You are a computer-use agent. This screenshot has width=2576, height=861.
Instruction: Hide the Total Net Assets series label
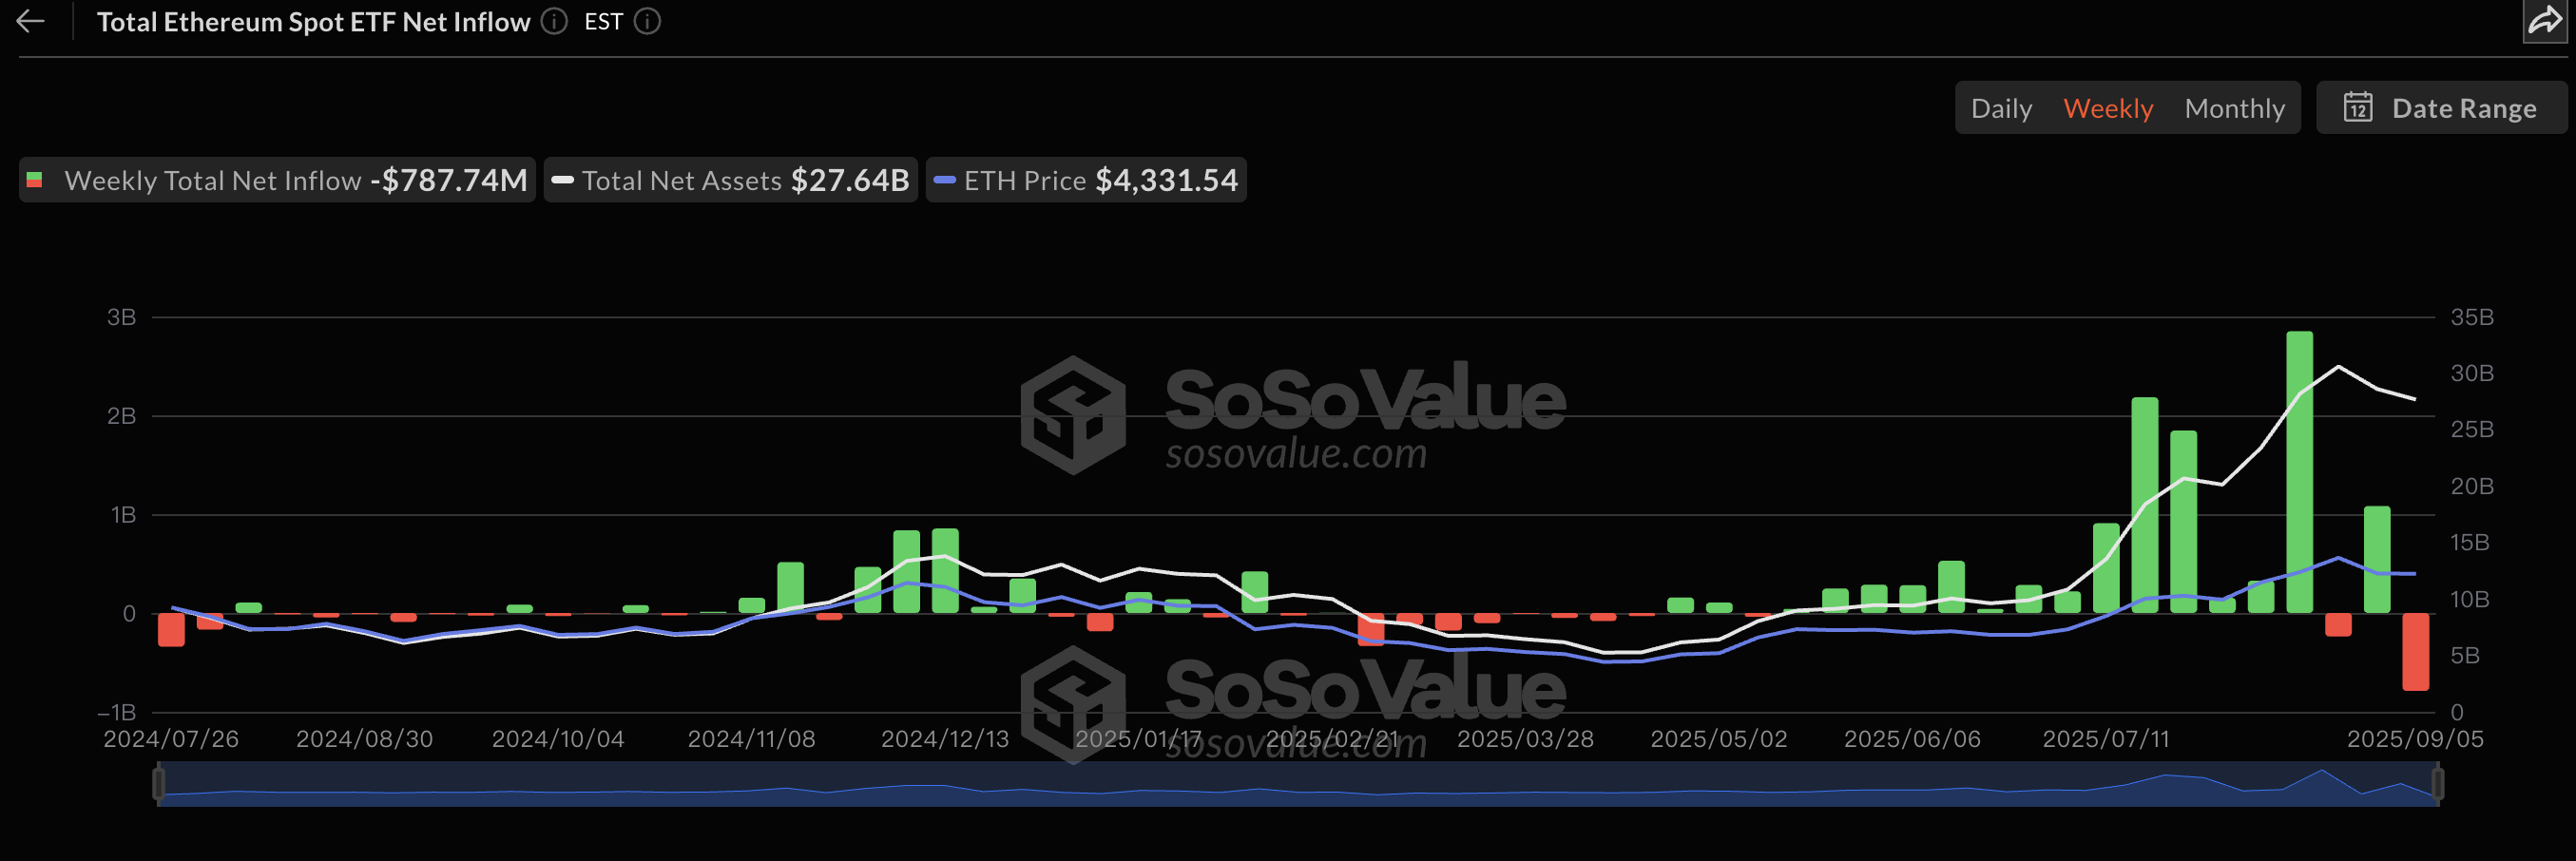(x=681, y=181)
